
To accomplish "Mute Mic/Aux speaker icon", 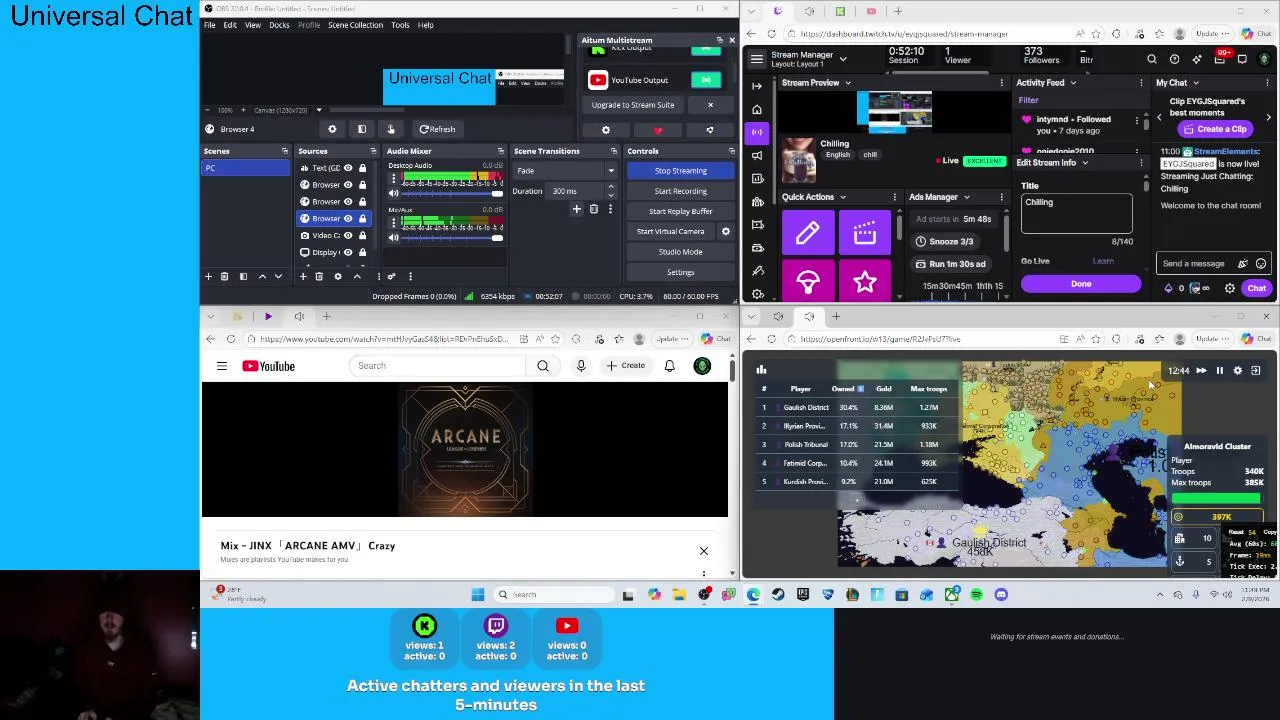I will [x=393, y=238].
